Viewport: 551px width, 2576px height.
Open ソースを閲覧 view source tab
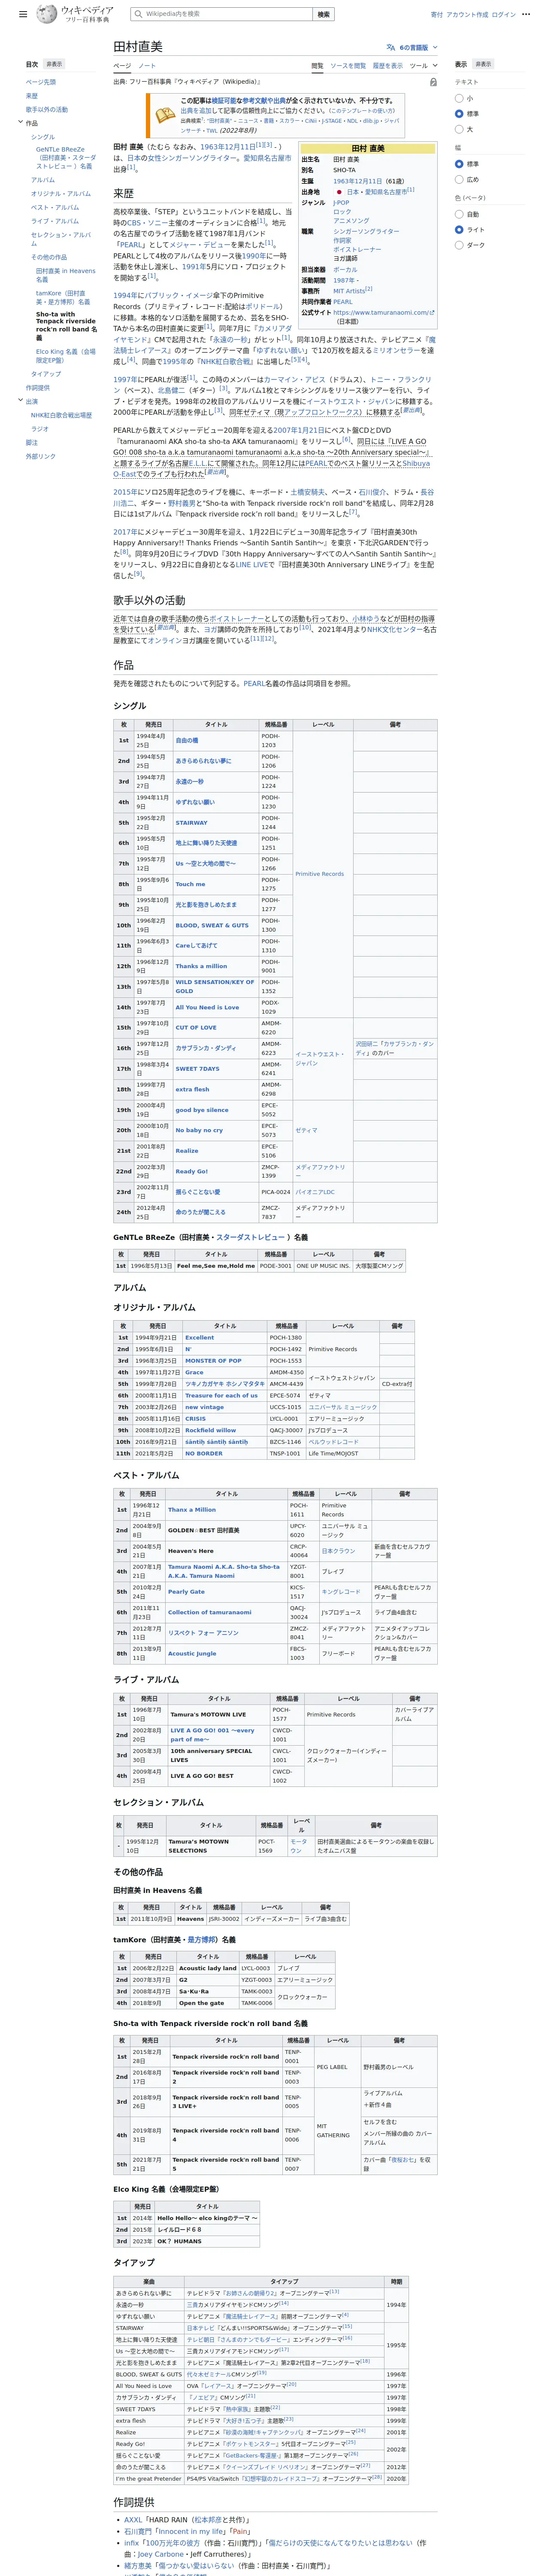(348, 66)
